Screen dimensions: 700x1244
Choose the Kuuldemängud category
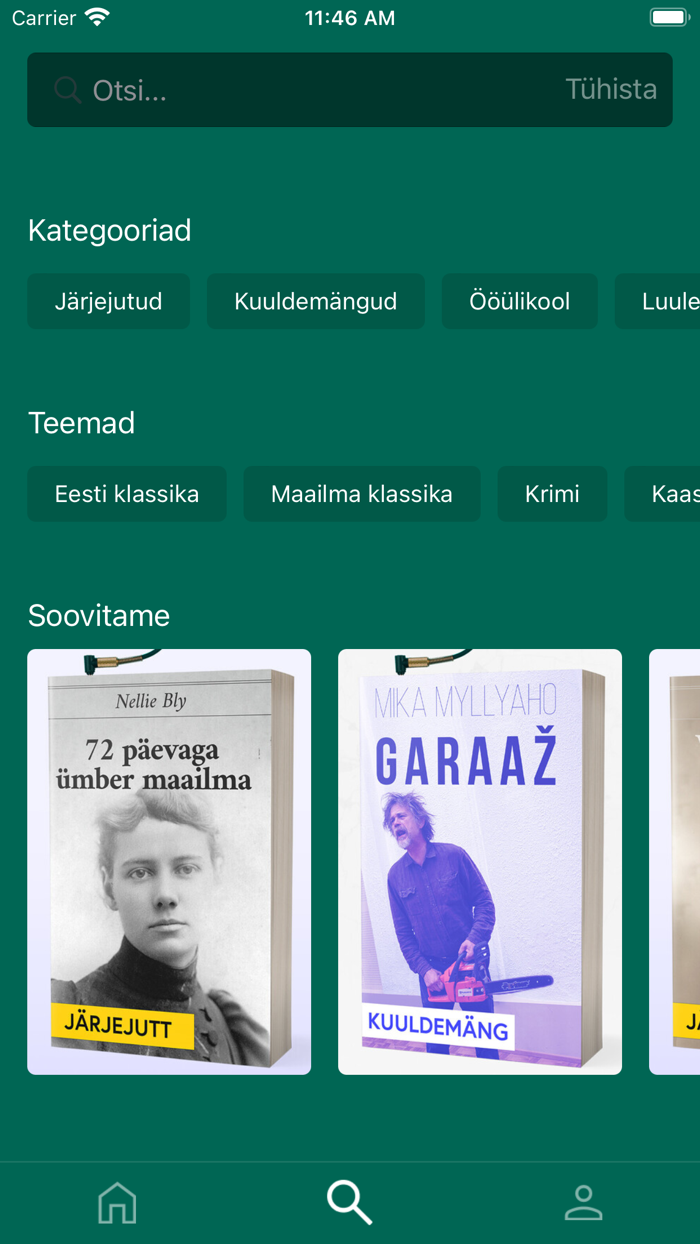tap(316, 301)
